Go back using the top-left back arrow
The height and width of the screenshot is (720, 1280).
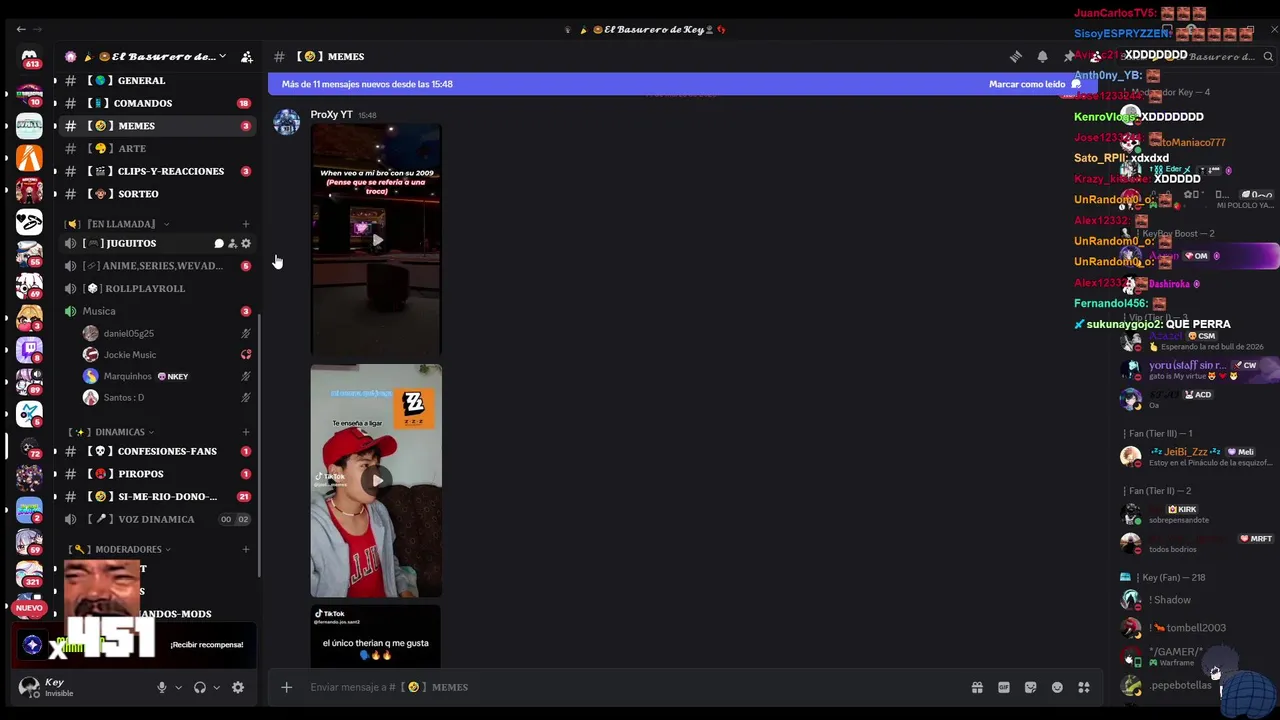(x=21, y=29)
